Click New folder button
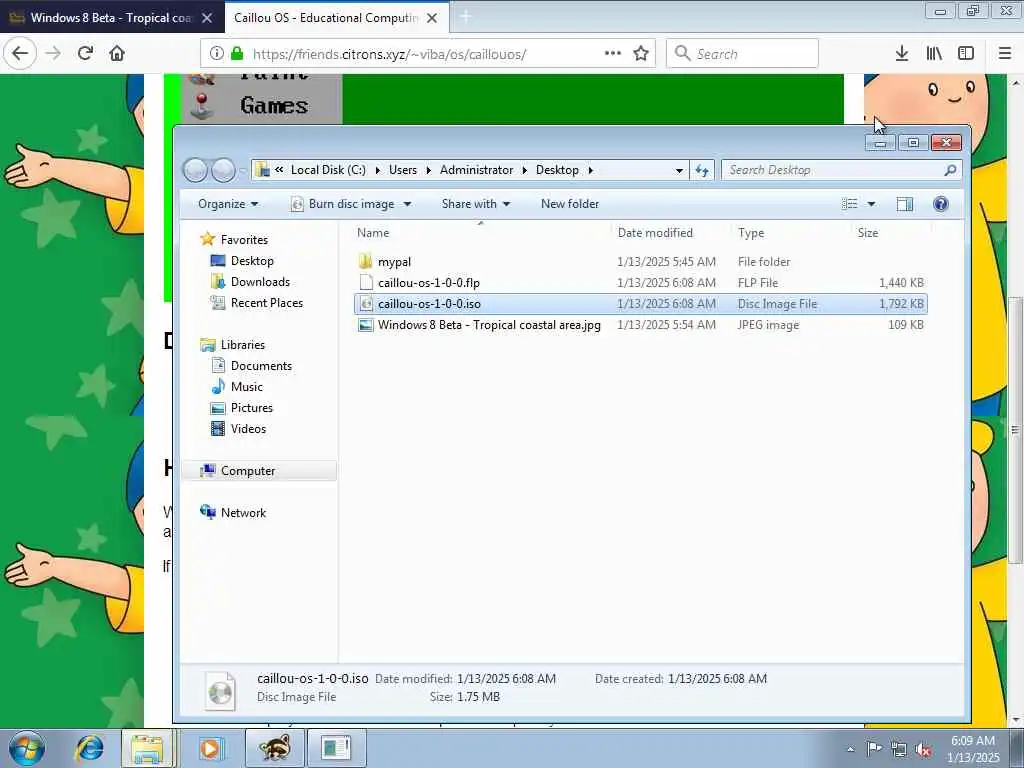 coord(569,204)
